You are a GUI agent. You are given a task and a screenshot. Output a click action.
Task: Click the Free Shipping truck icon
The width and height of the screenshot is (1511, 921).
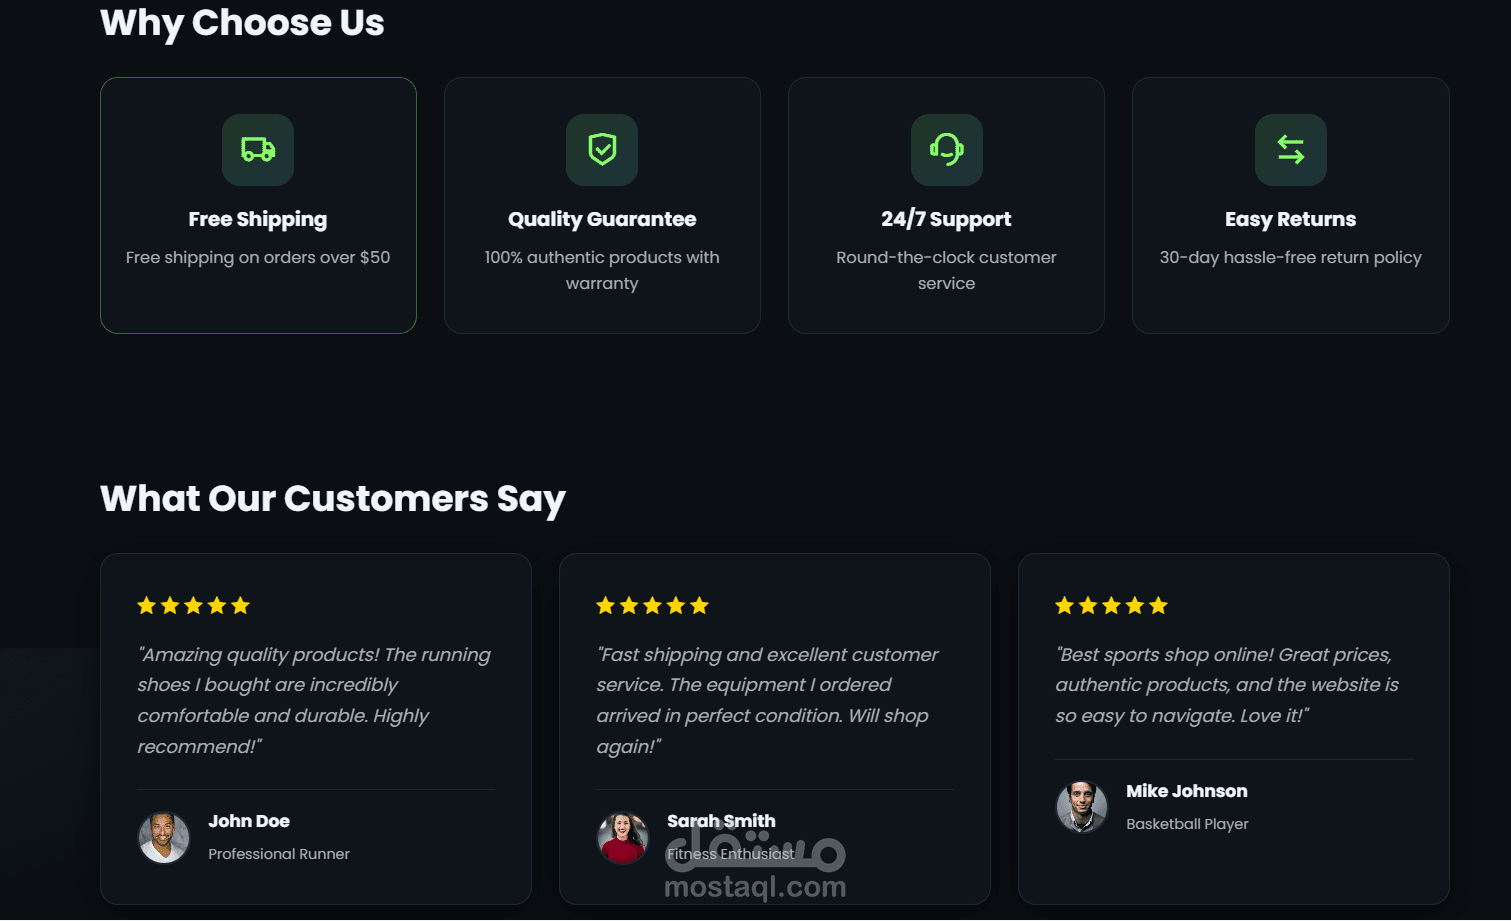[258, 150]
